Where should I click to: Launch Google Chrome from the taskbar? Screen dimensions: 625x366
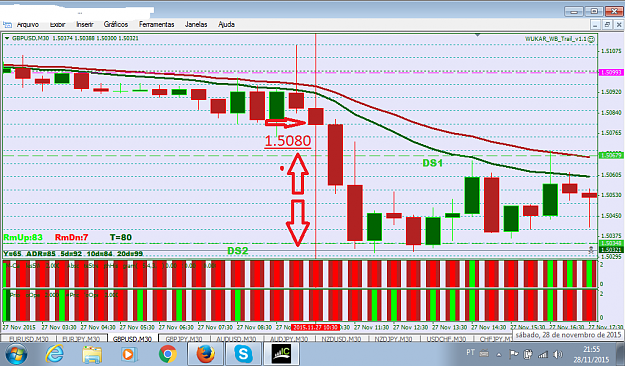pos(168,354)
